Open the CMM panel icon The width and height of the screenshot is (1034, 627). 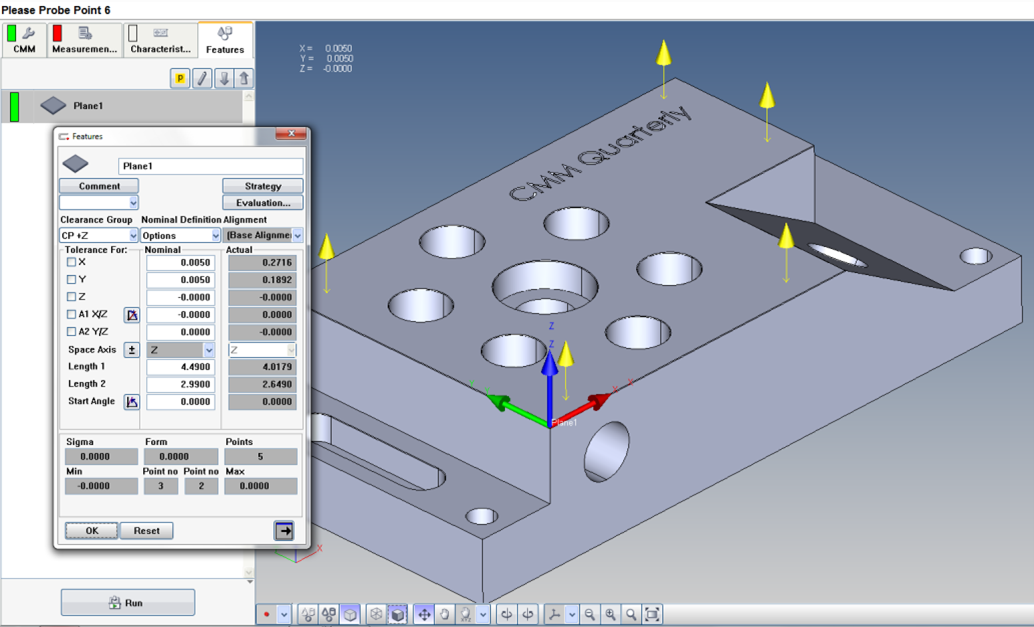[x=23, y=40]
